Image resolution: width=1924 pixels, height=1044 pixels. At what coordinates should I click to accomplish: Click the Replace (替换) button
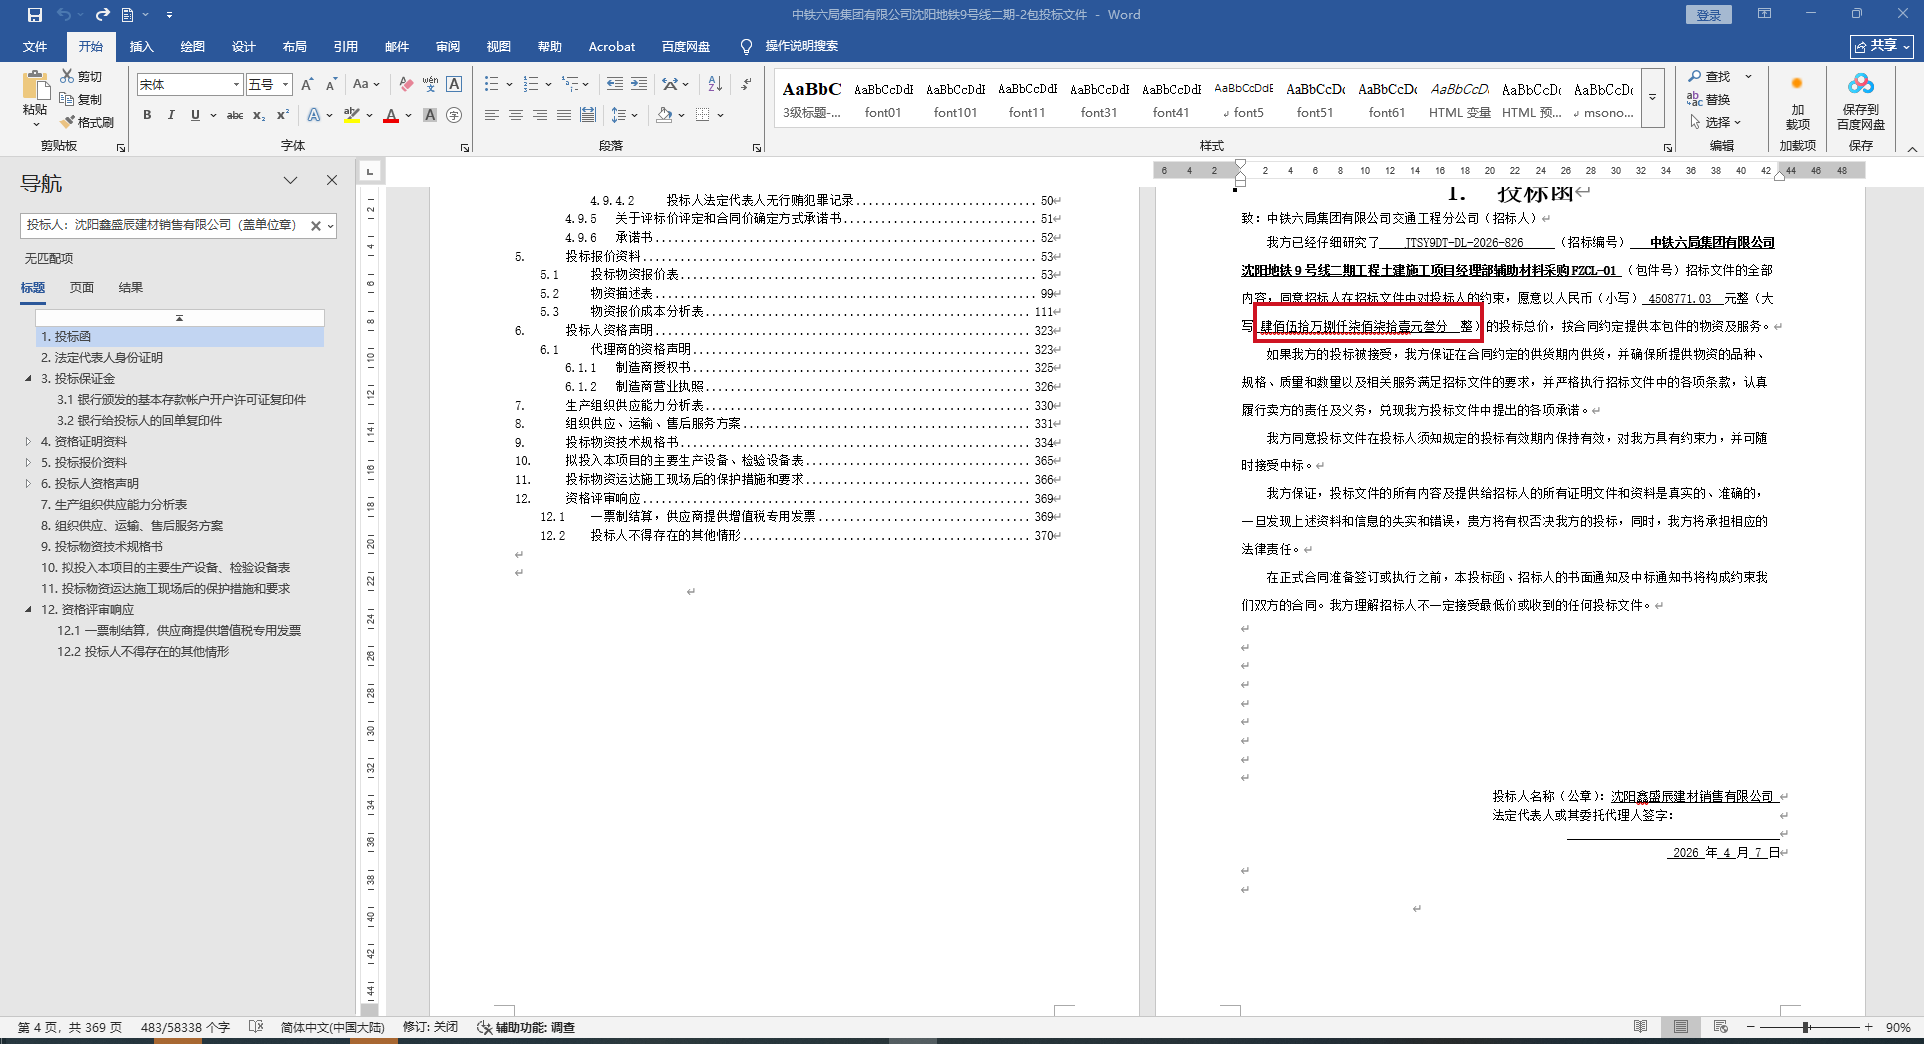point(1709,99)
